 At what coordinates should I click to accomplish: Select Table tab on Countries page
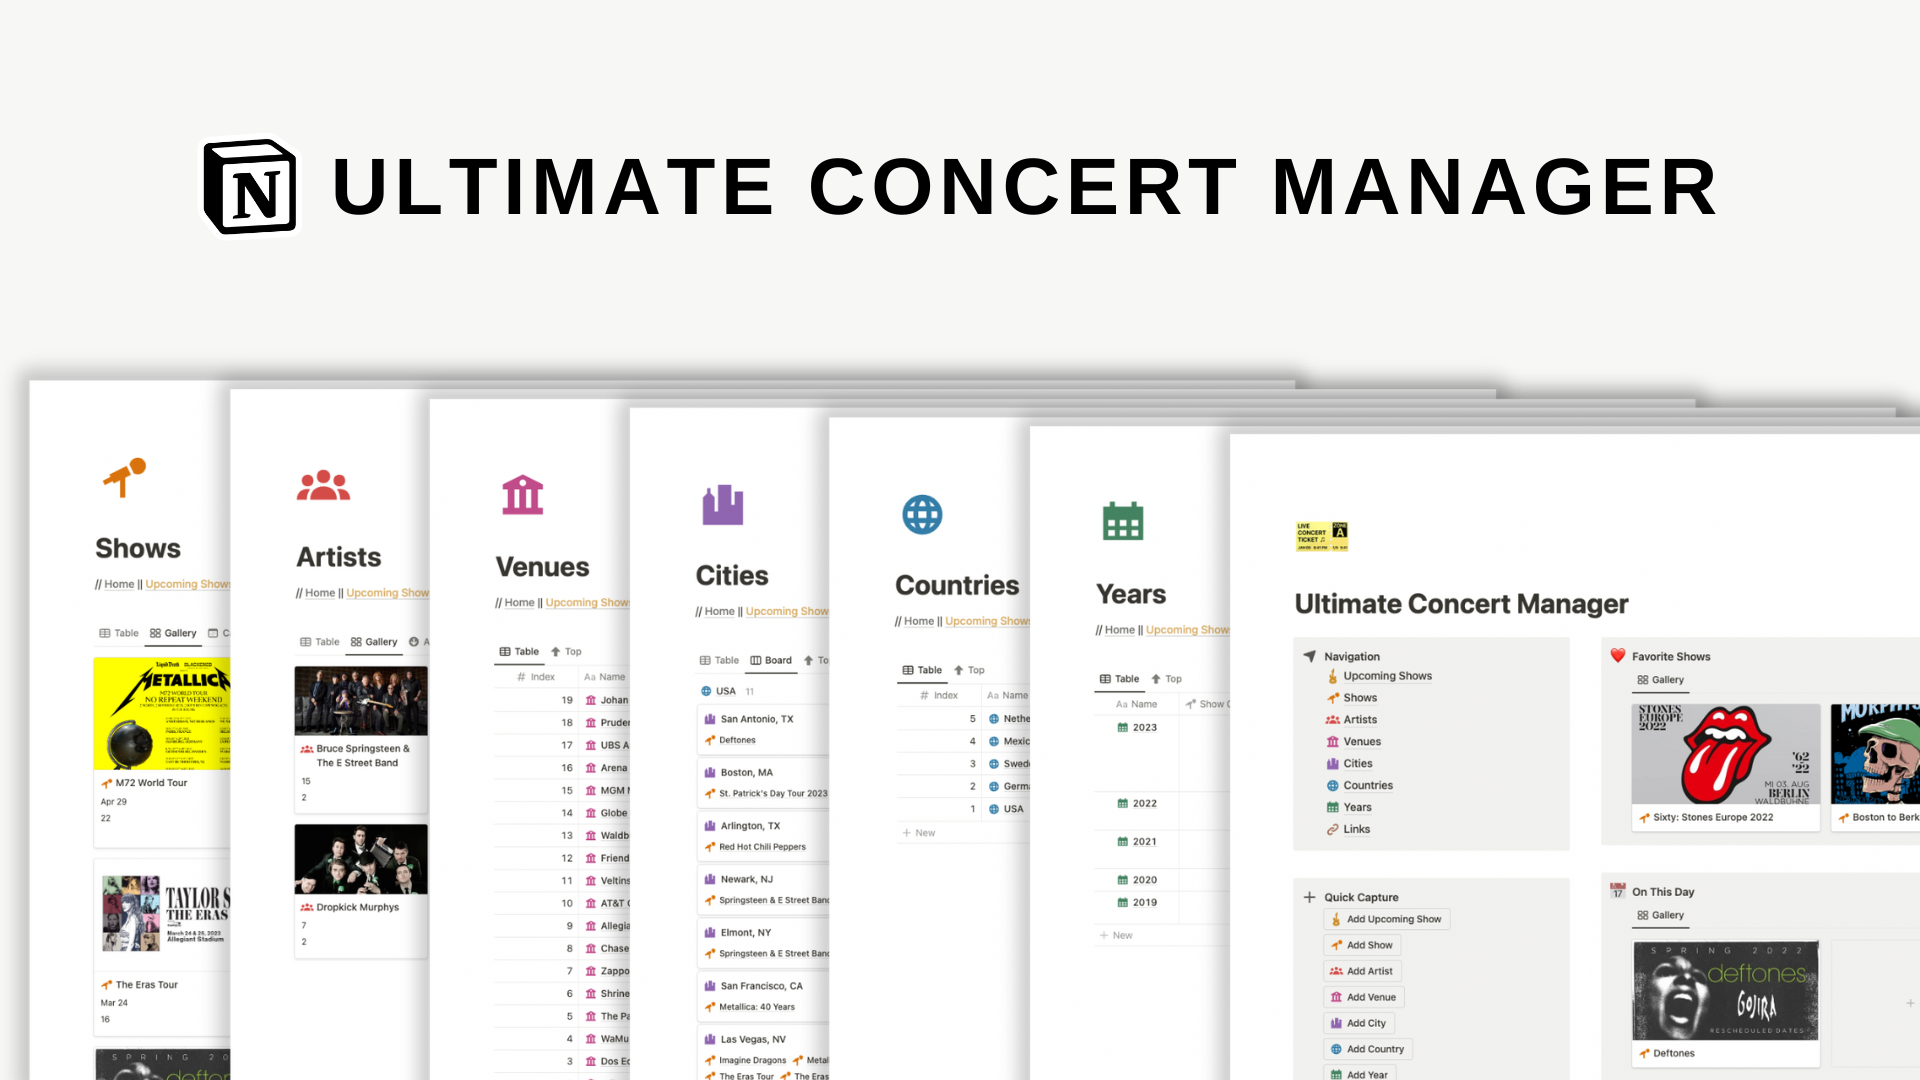(x=922, y=670)
